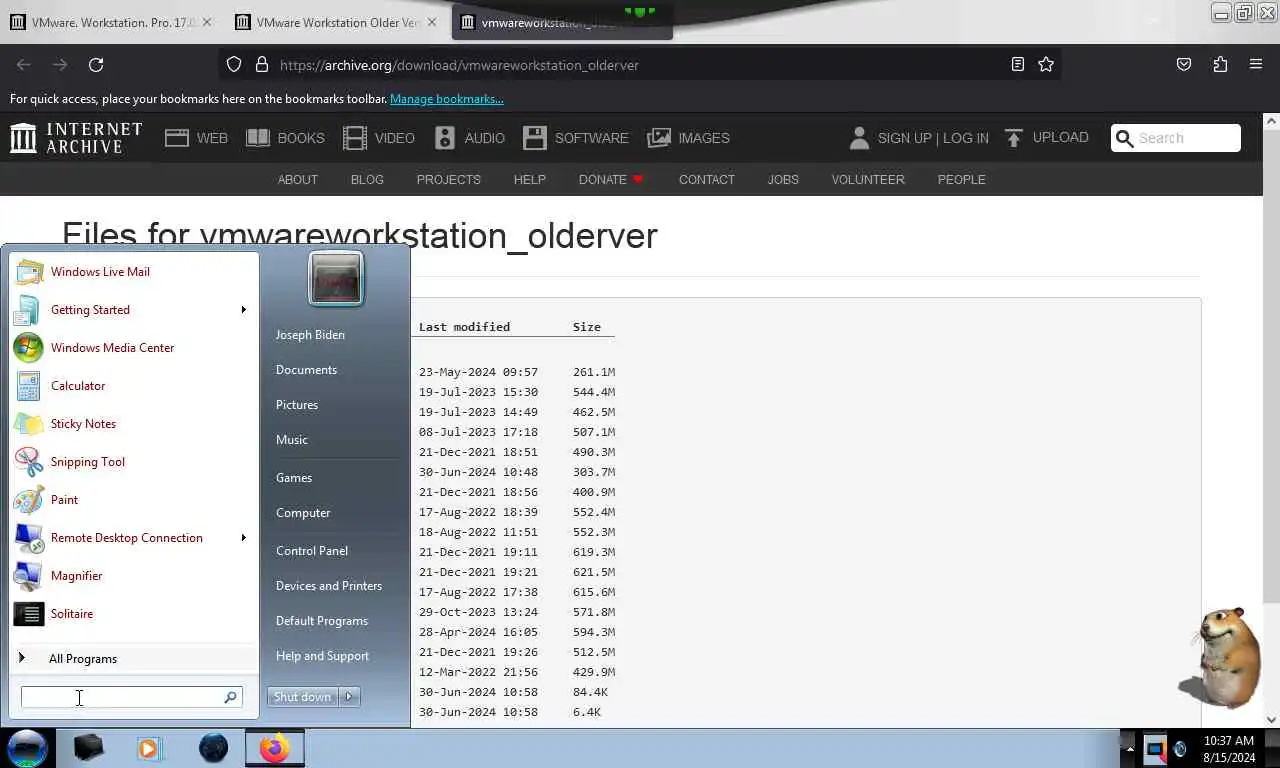Click the Shut down button
The width and height of the screenshot is (1280, 768).
[302, 697]
